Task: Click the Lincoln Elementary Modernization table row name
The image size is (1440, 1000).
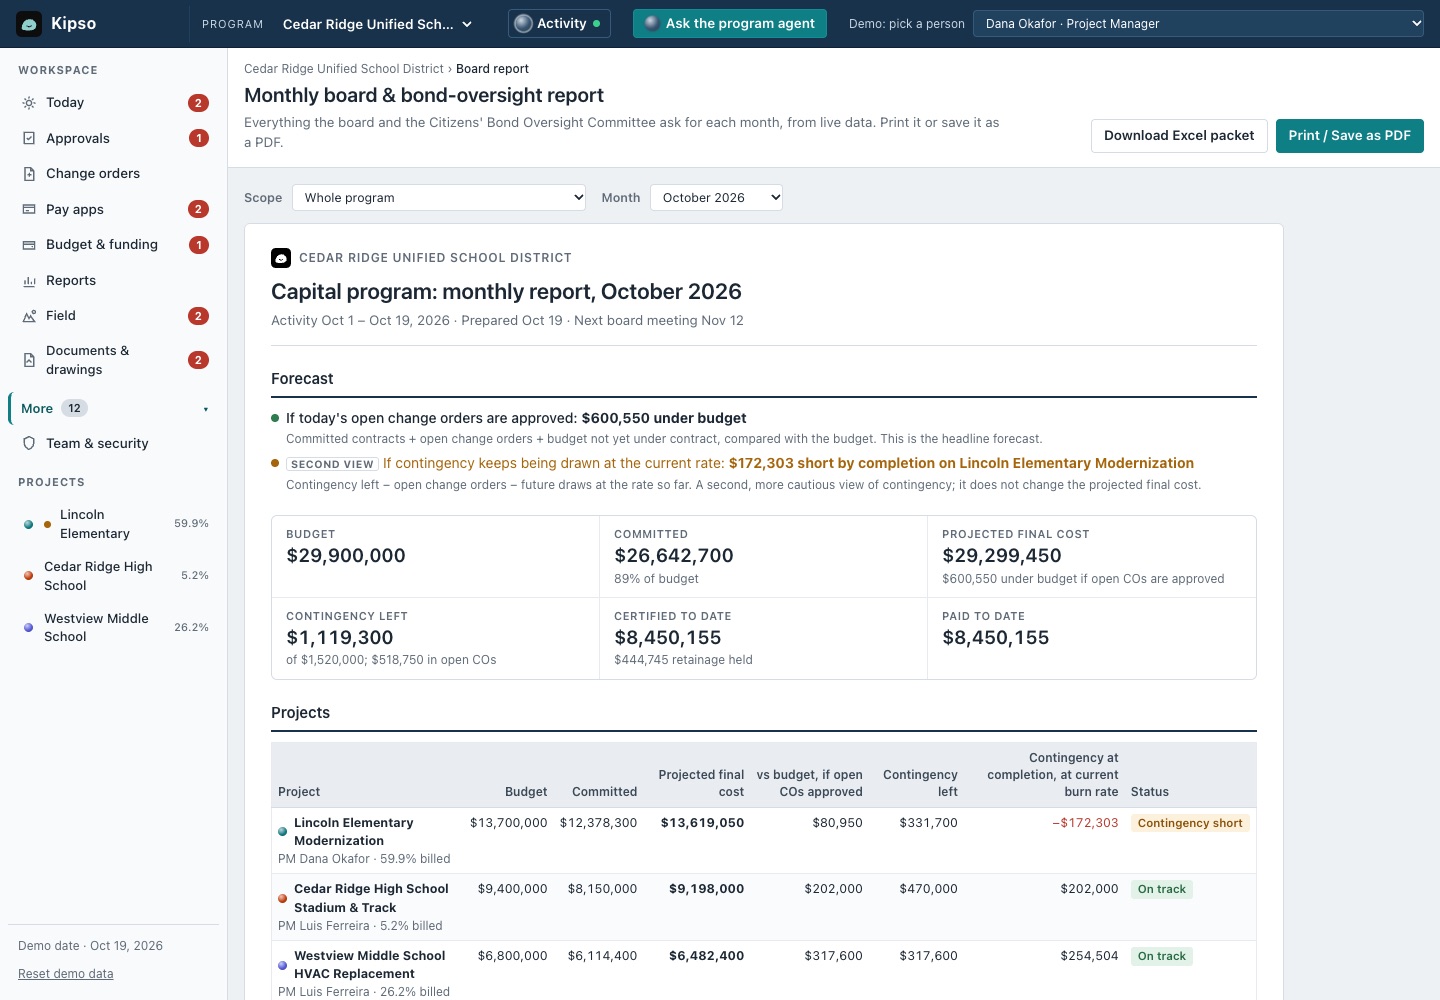Action: pos(353,832)
